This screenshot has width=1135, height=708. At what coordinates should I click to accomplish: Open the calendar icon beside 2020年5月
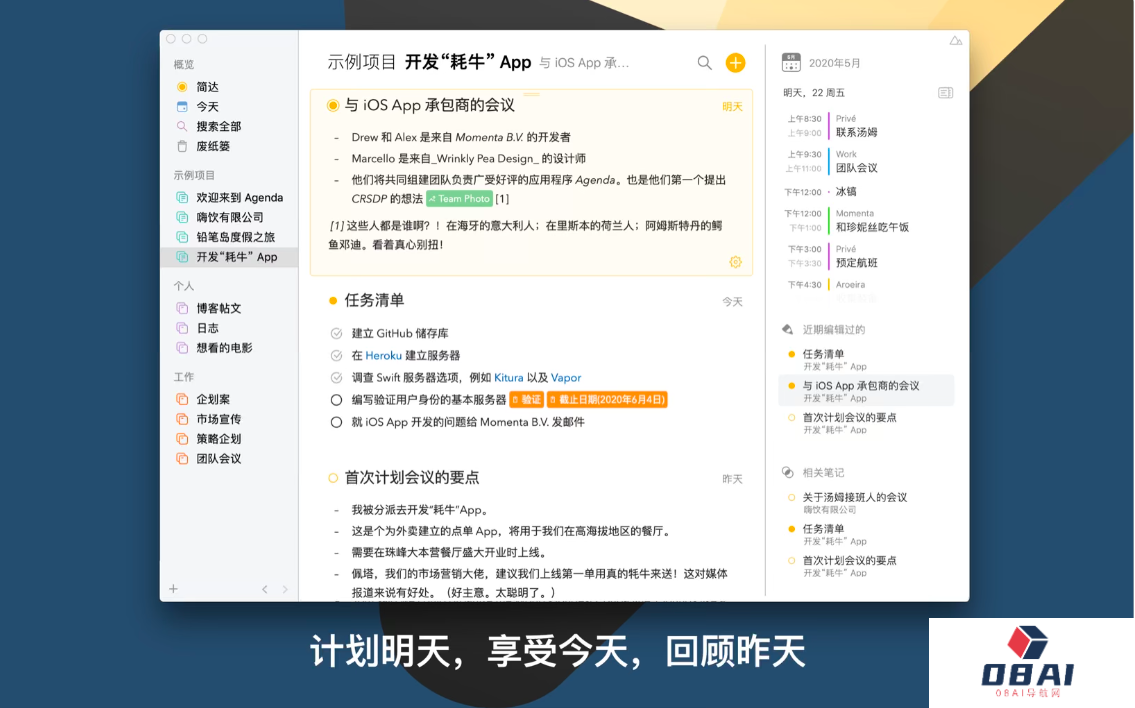tap(791, 63)
